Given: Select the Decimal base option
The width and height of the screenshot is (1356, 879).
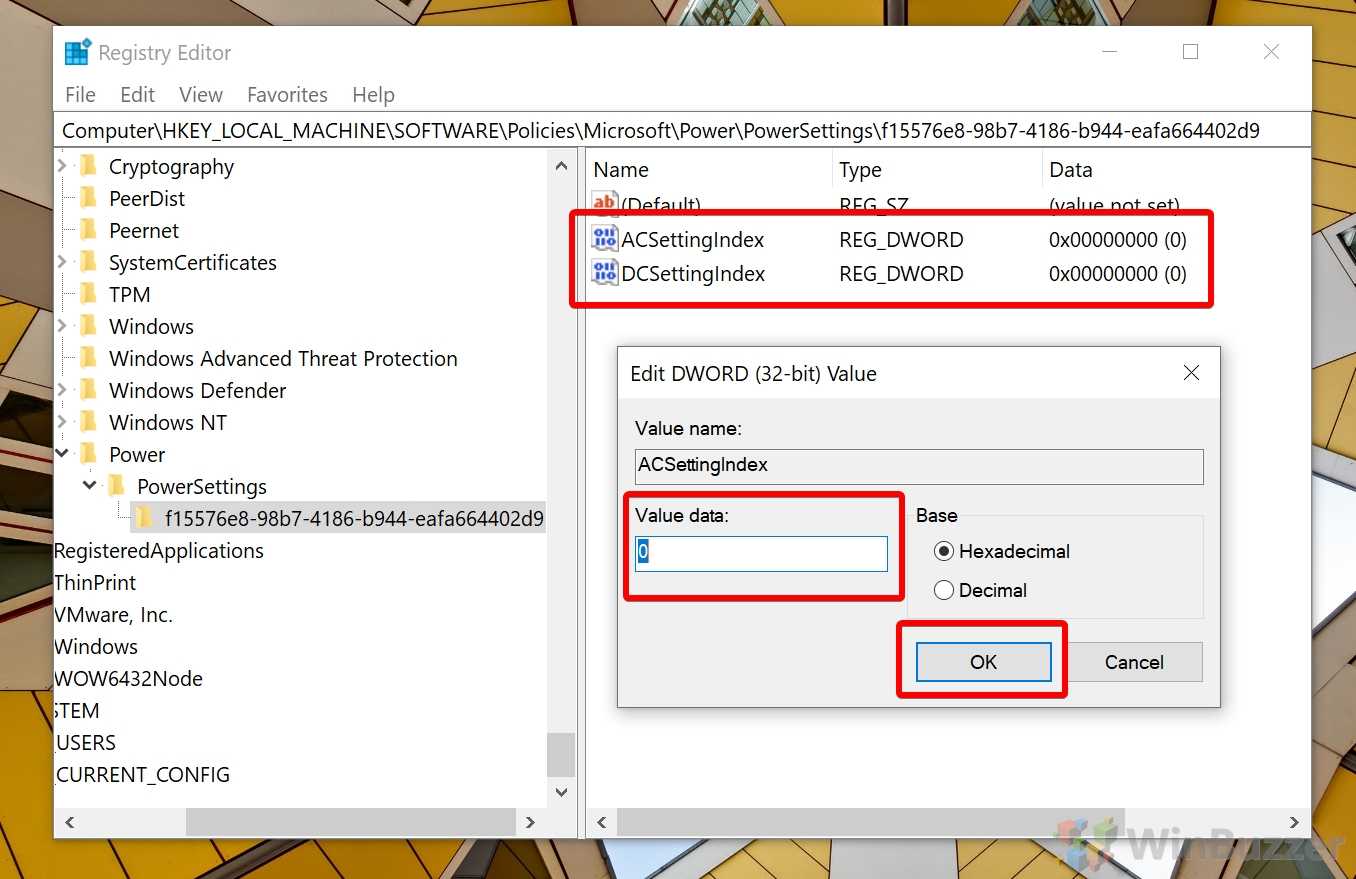Looking at the screenshot, I should [x=944, y=590].
